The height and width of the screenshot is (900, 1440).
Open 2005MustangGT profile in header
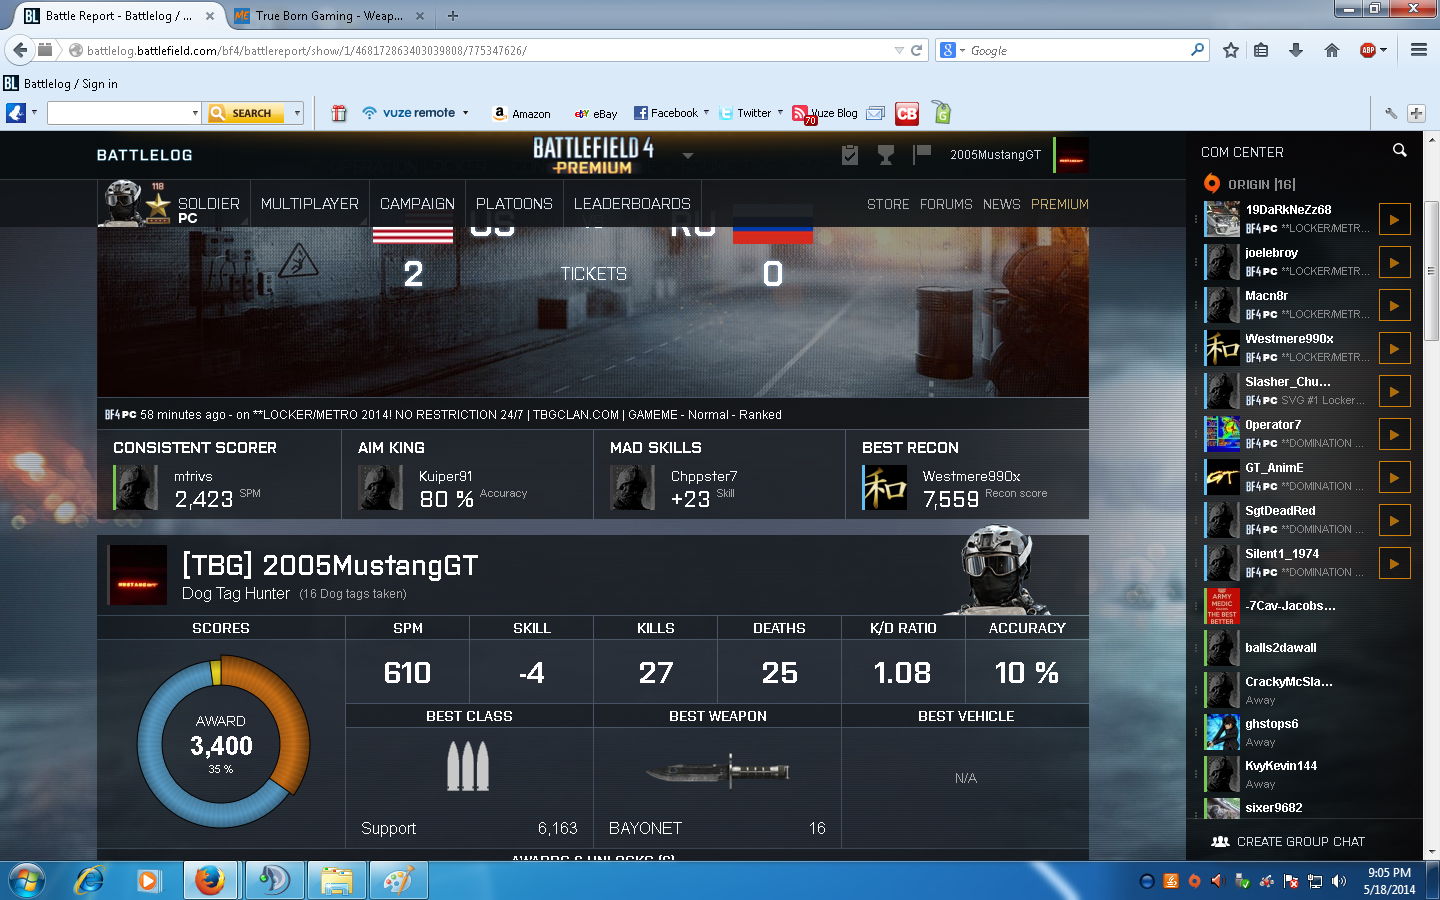995,155
